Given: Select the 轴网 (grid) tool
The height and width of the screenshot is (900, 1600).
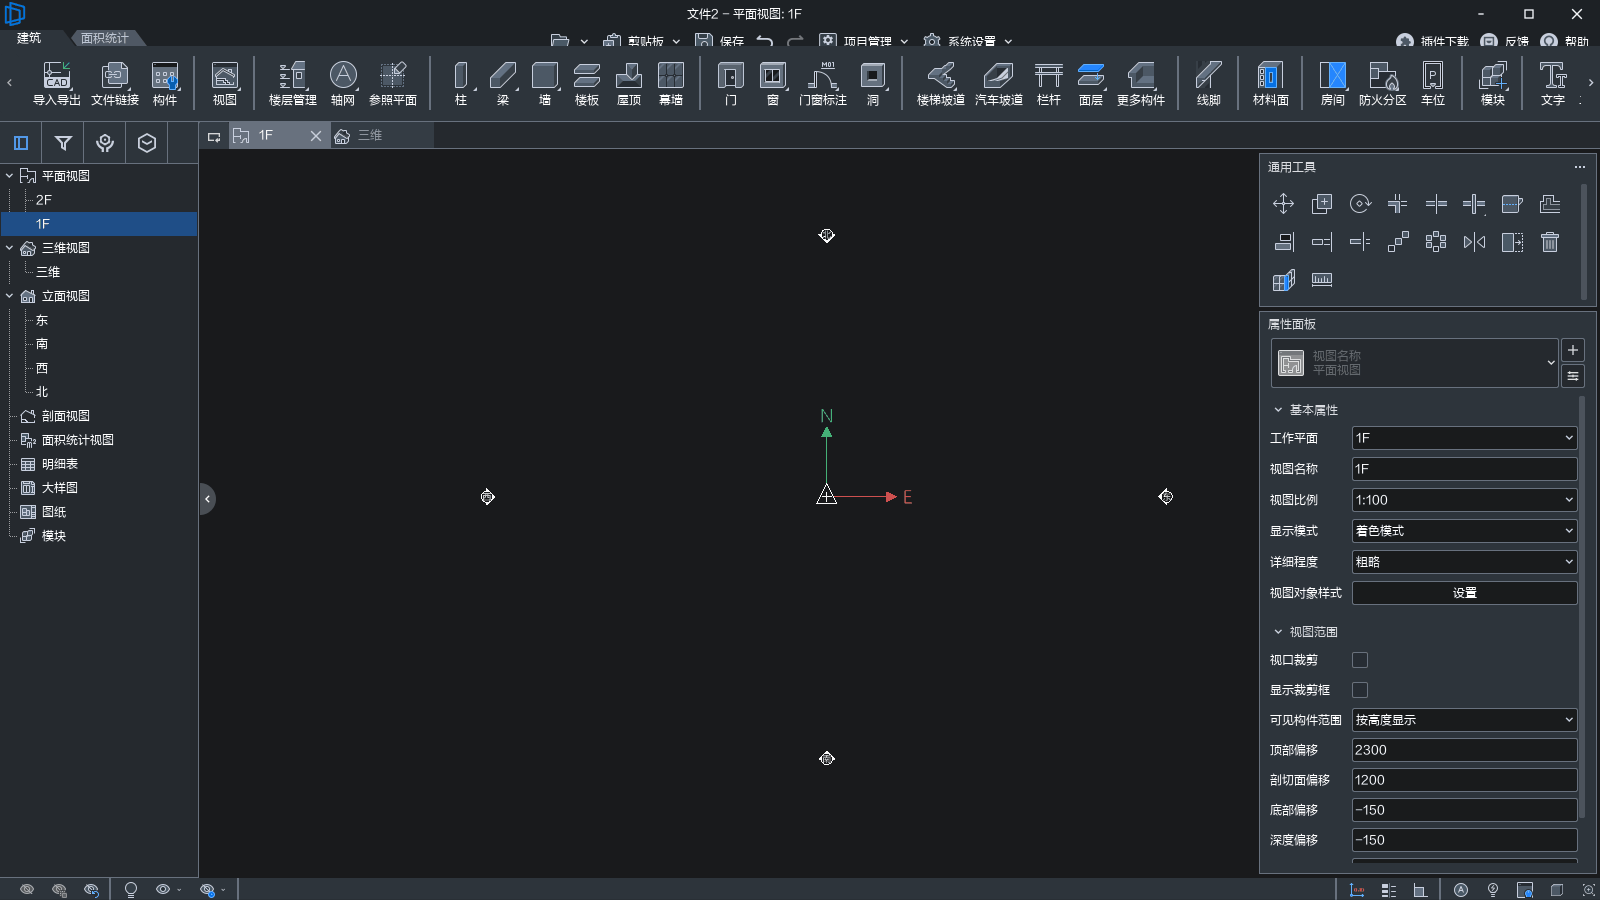Looking at the screenshot, I should coord(343,83).
